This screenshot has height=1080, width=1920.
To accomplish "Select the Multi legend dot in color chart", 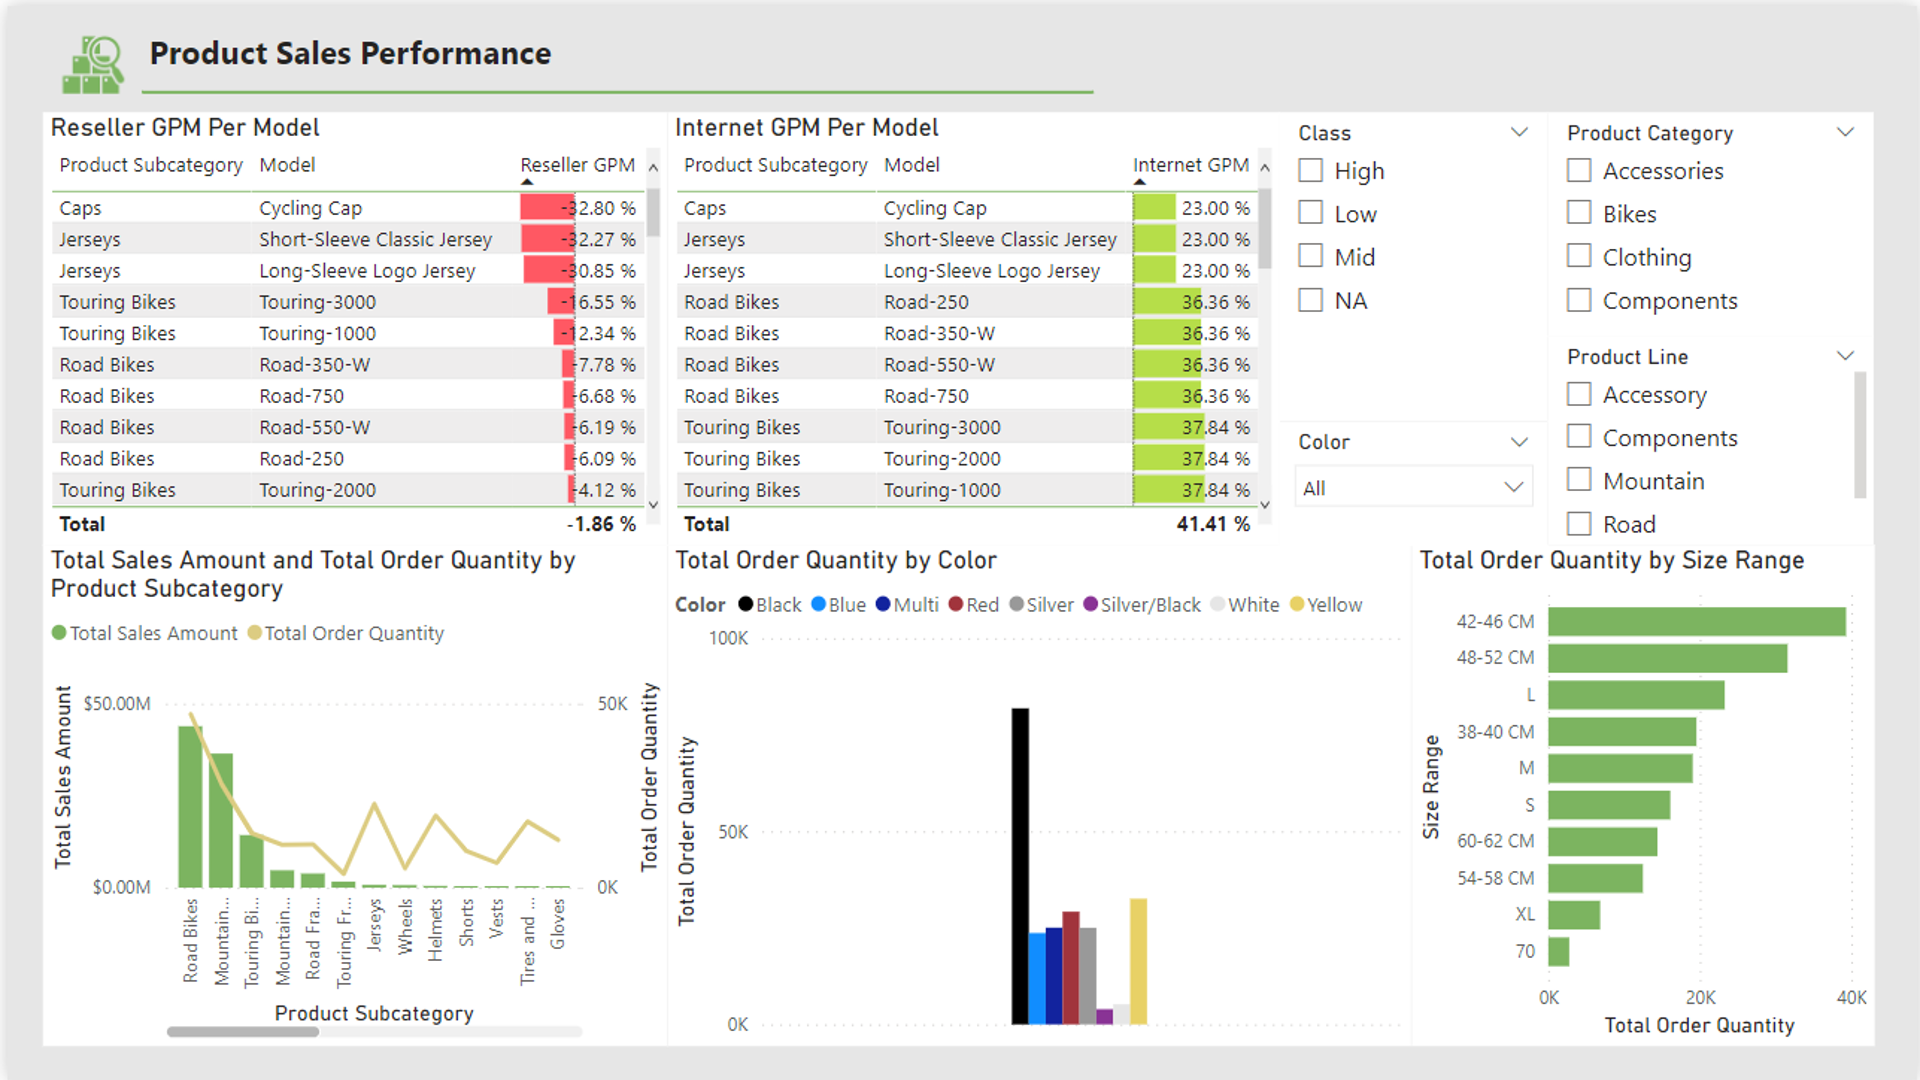I will point(882,604).
